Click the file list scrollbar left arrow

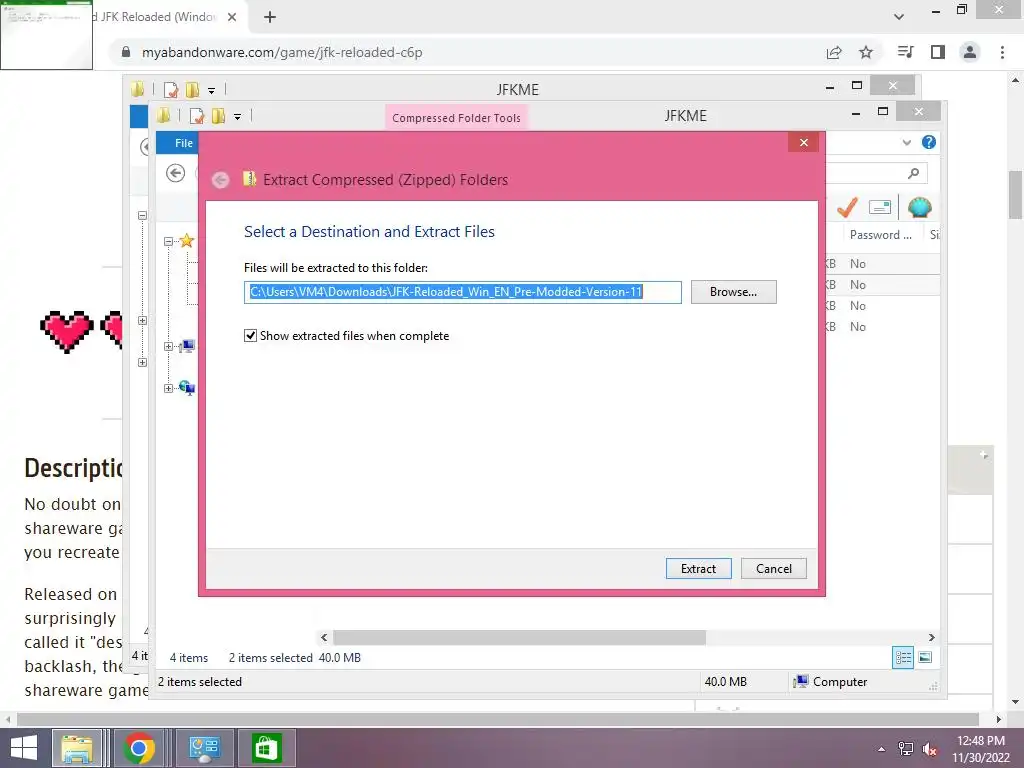[x=324, y=637]
